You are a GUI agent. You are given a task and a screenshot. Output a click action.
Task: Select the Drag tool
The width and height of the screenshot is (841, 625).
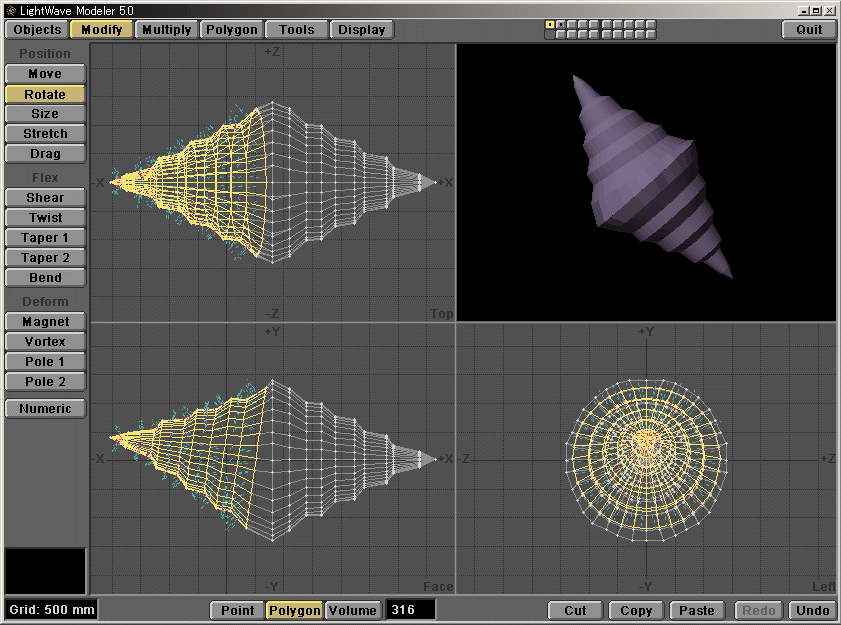tap(44, 153)
